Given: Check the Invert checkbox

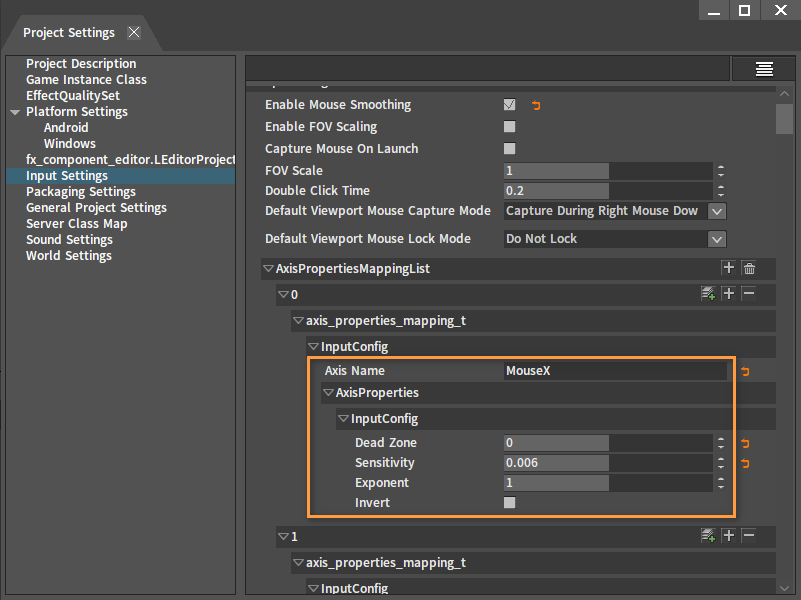Looking at the screenshot, I should (x=510, y=503).
